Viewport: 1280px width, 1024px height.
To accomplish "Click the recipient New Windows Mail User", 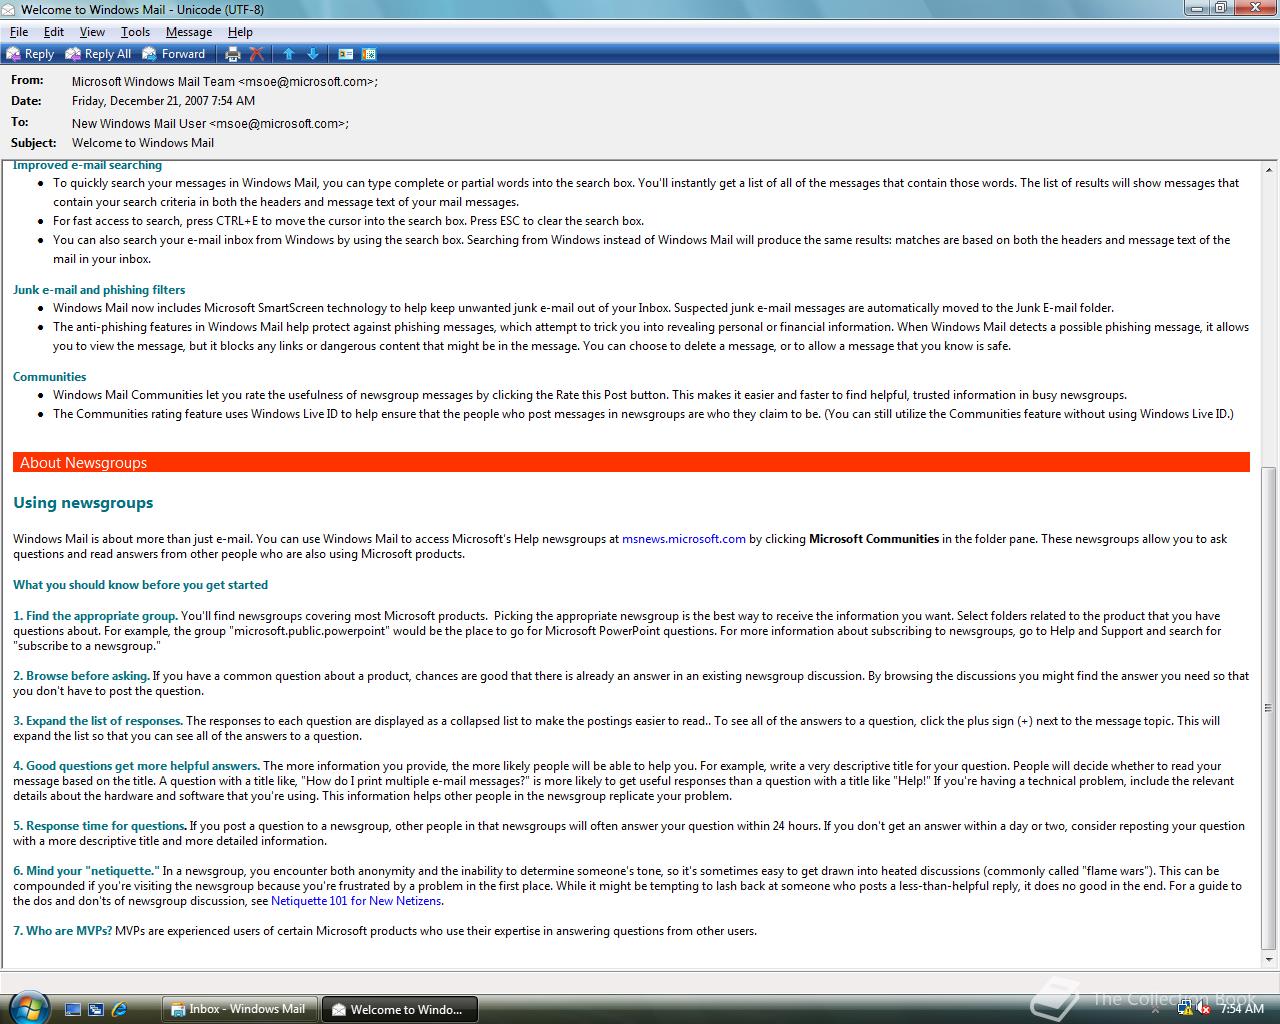I will click(210, 124).
